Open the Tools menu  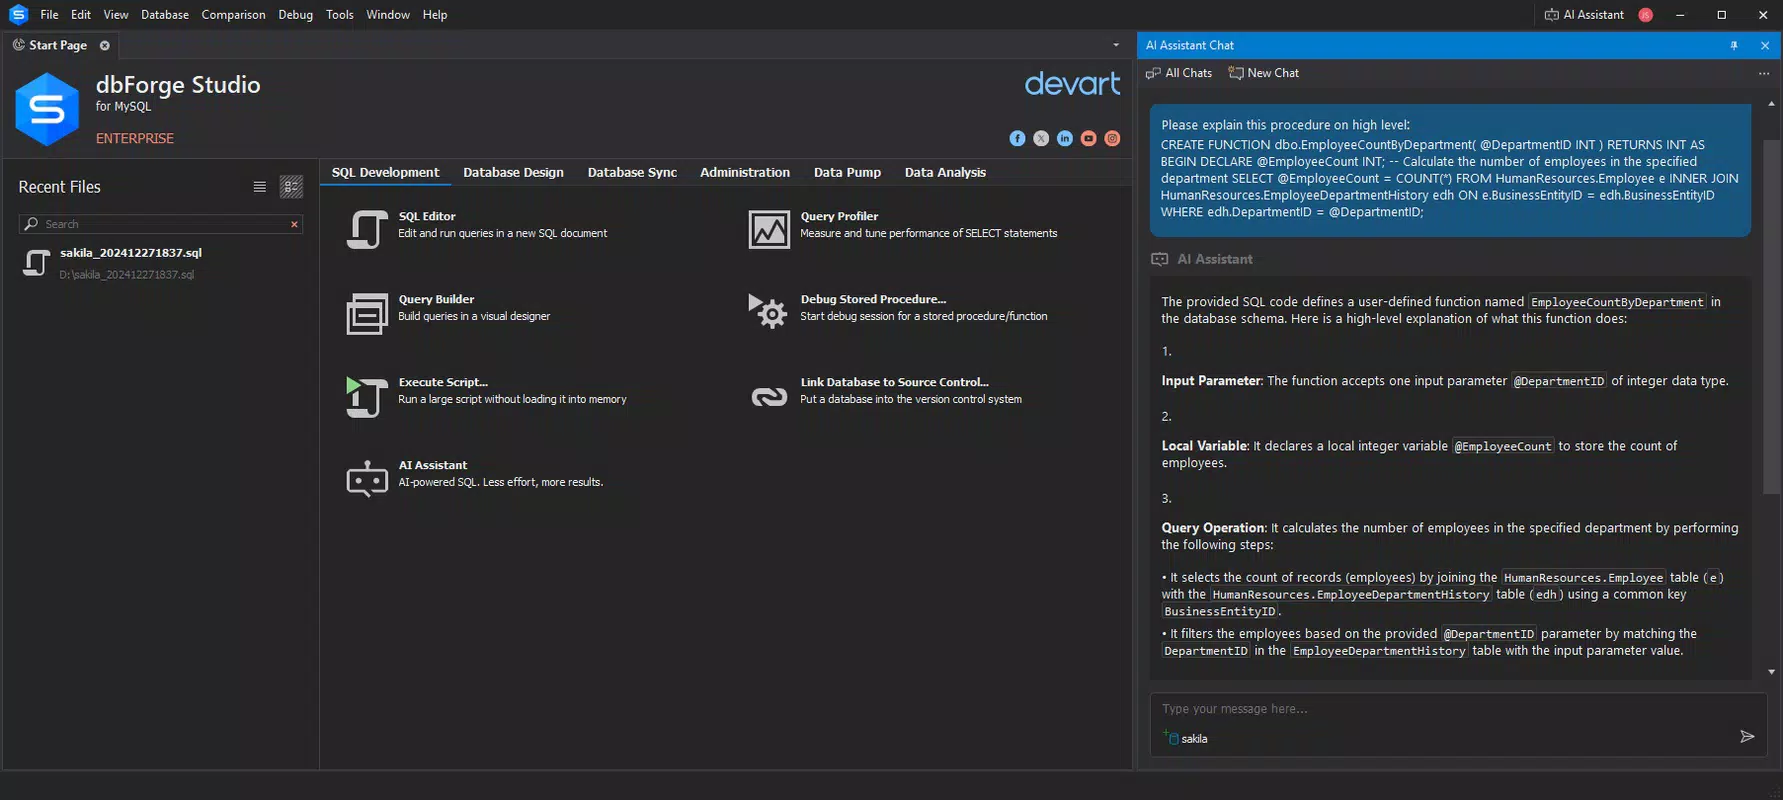[x=340, y=15]
